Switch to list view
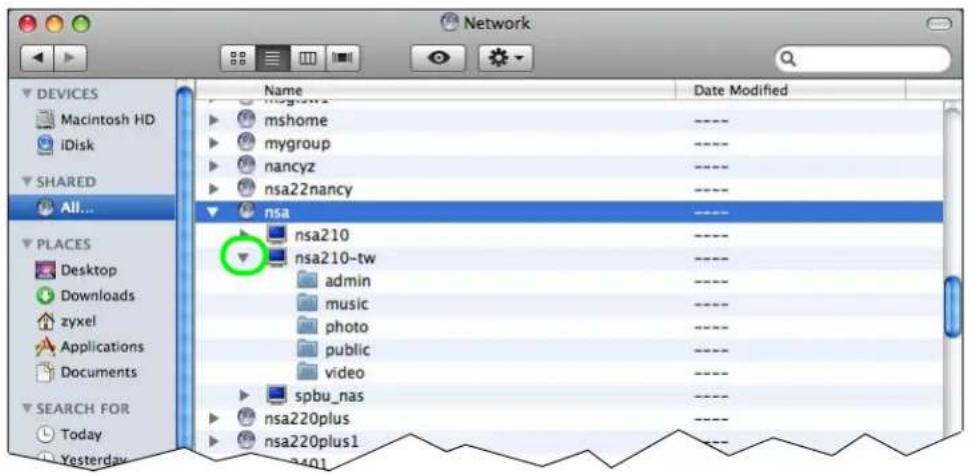This screenshot has height=476, width=970. 273,58
